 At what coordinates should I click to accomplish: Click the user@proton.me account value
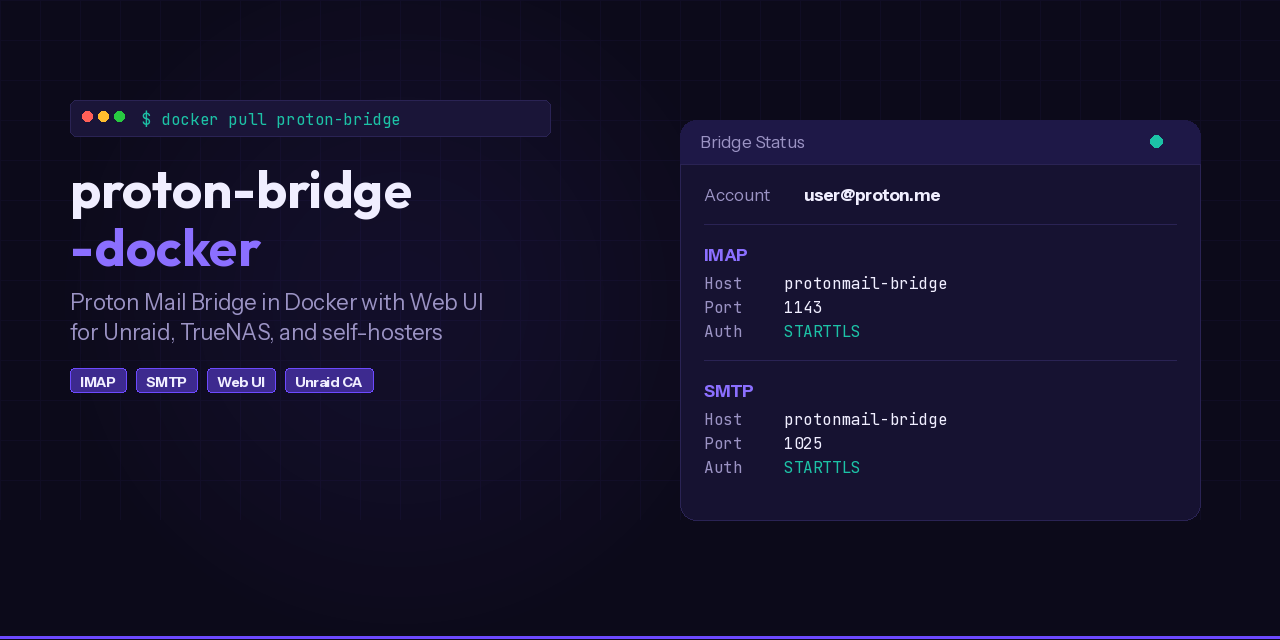pos(872,195)
